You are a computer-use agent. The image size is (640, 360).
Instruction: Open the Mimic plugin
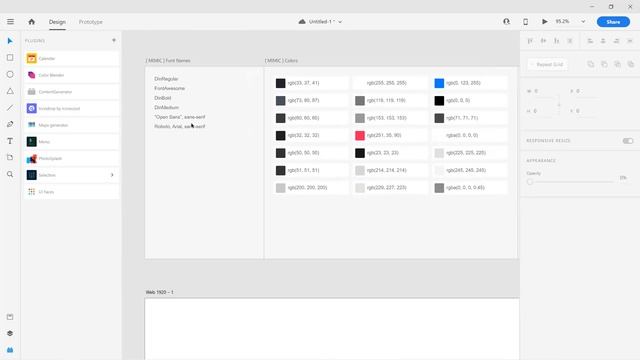coord(72,142)
